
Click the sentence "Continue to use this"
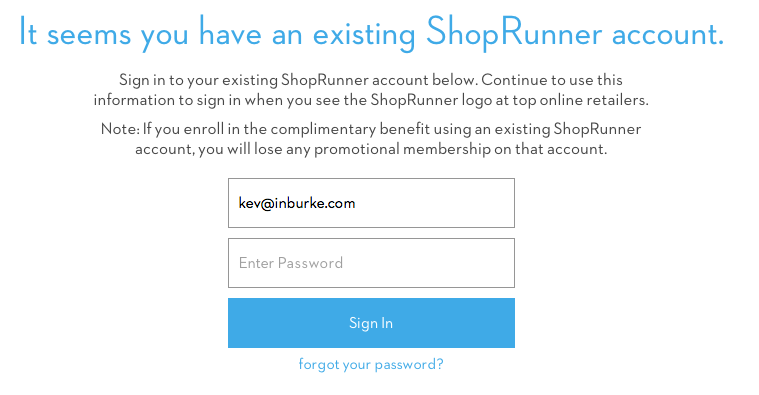pyautogui.click(x=552, y=80)
